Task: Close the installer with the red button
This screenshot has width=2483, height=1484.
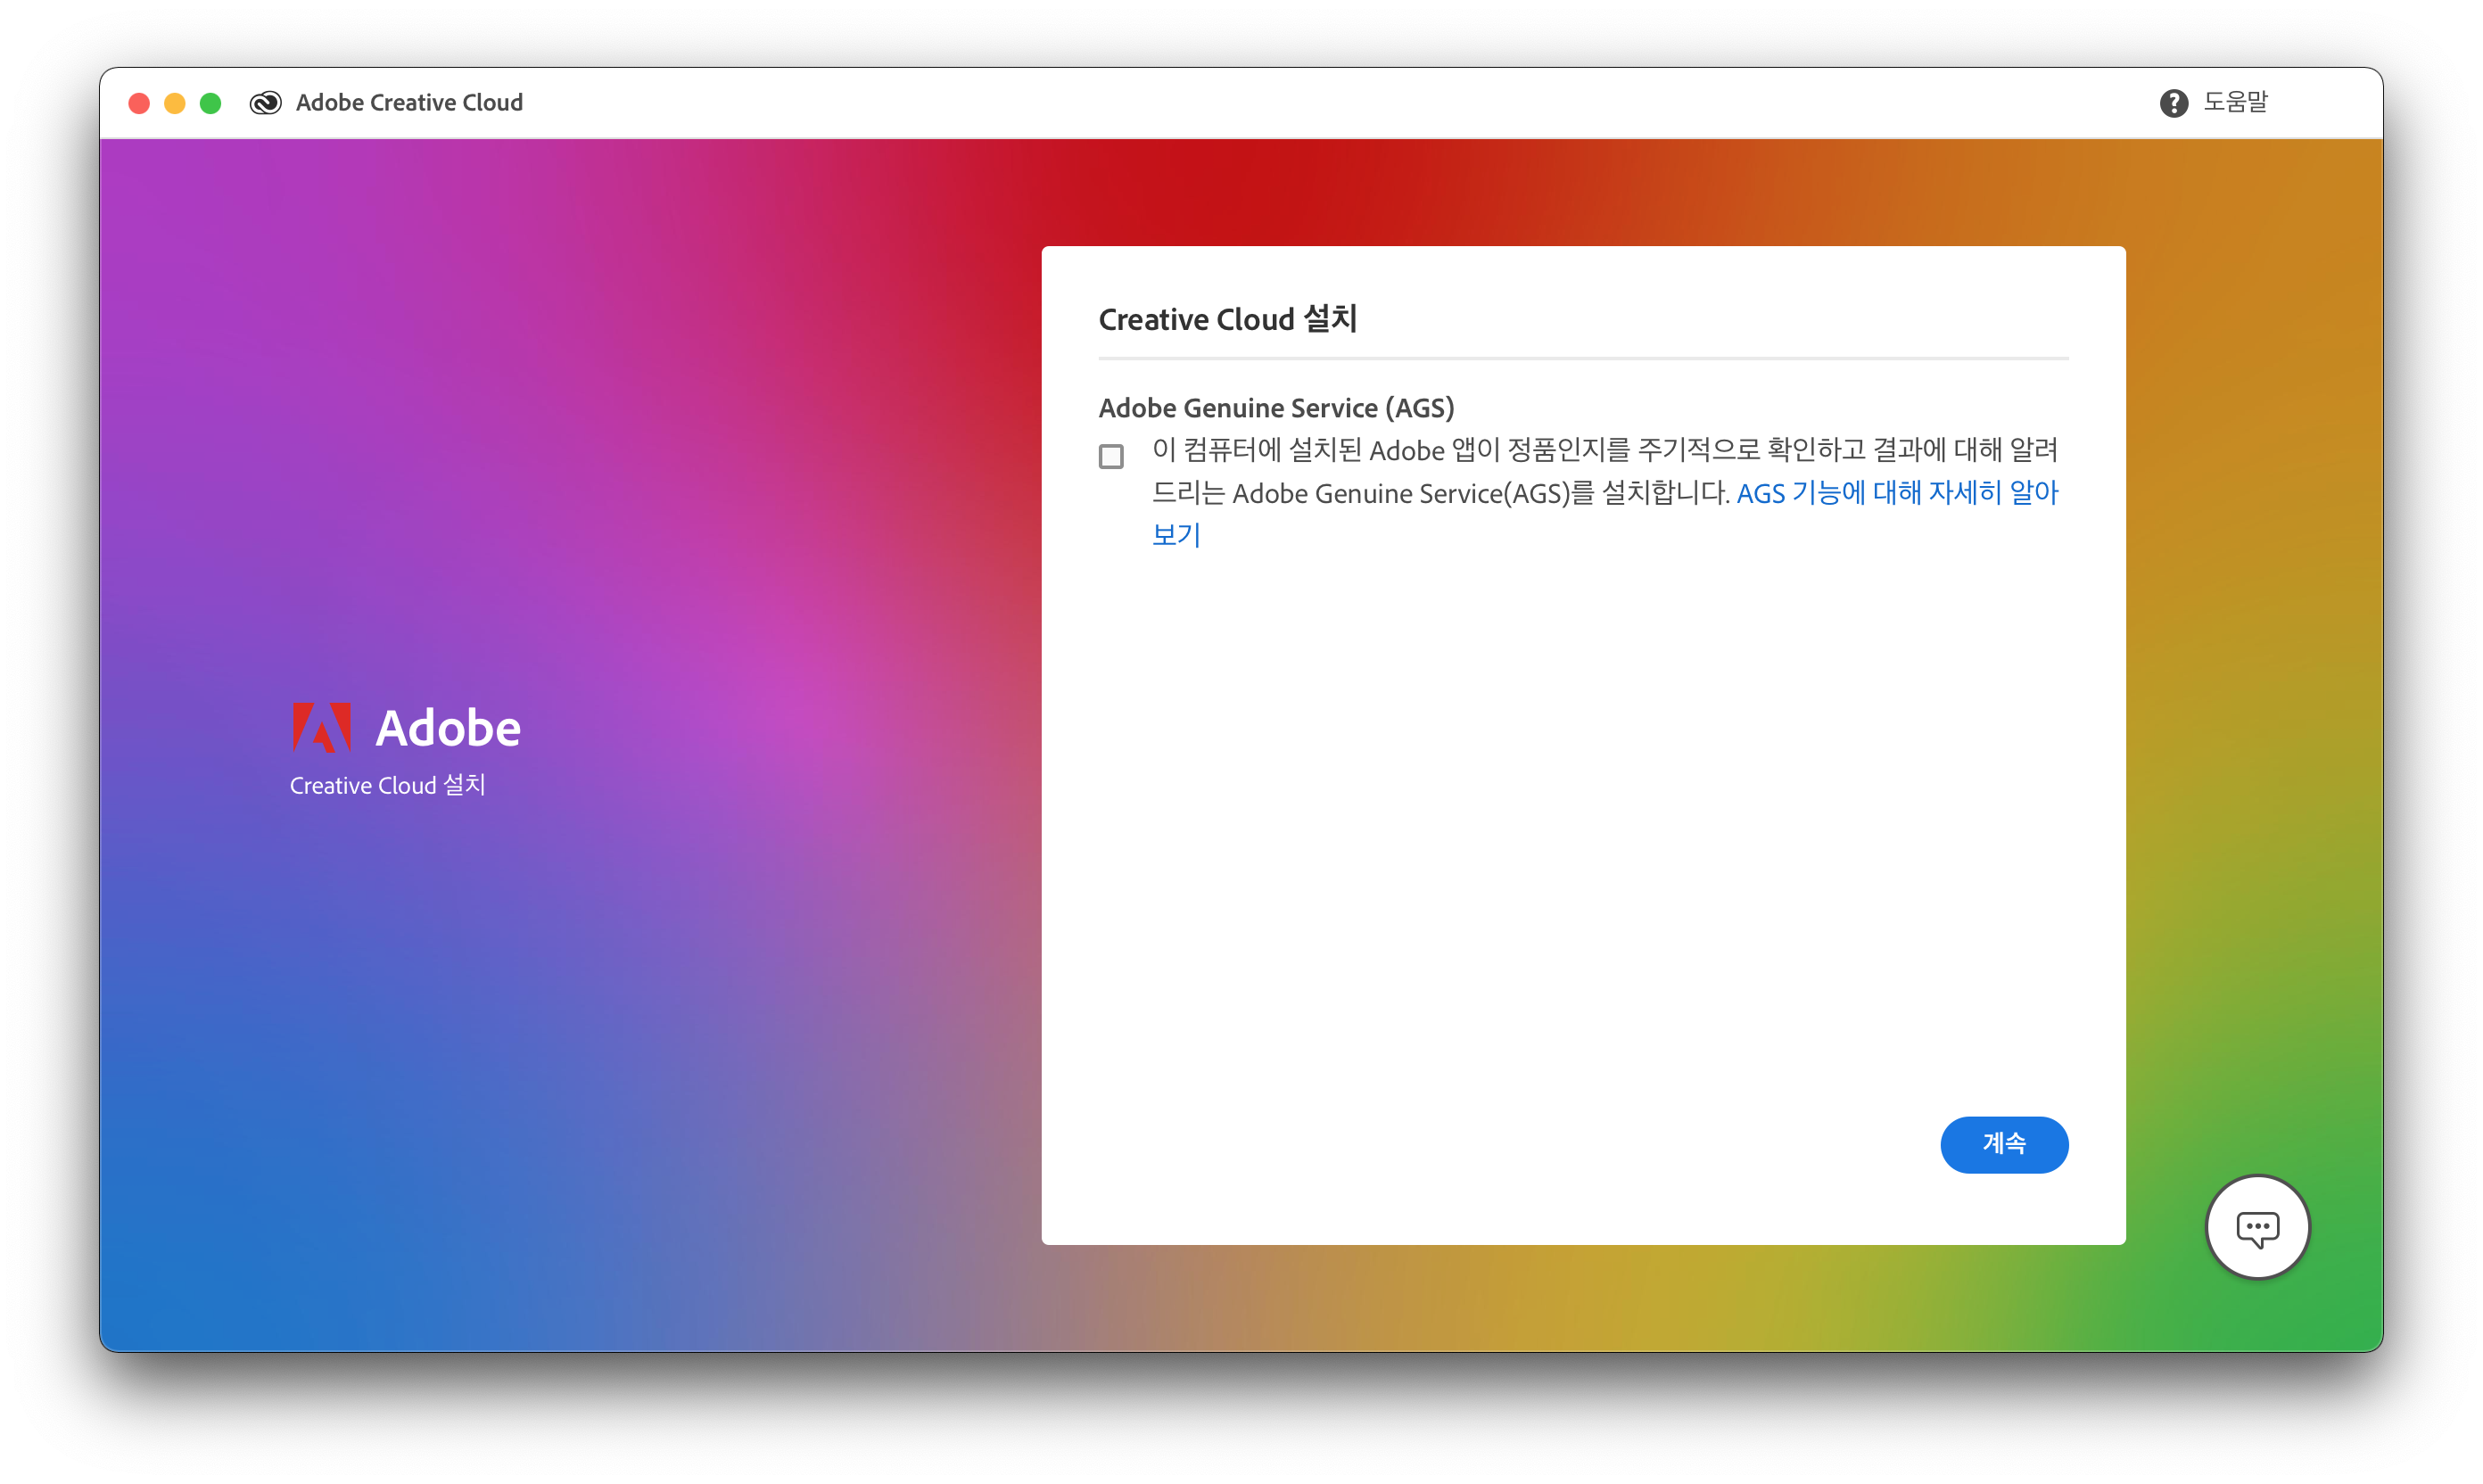Action: pos(139,103)
